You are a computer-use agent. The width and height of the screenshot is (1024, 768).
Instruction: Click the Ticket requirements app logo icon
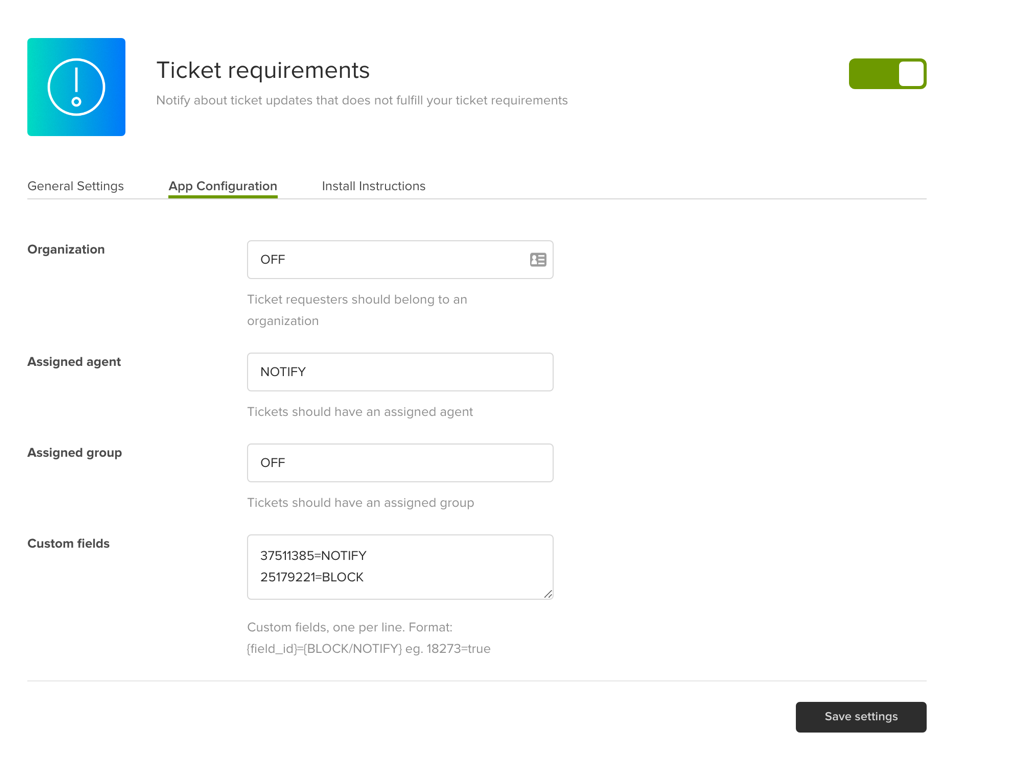(76, 87)
